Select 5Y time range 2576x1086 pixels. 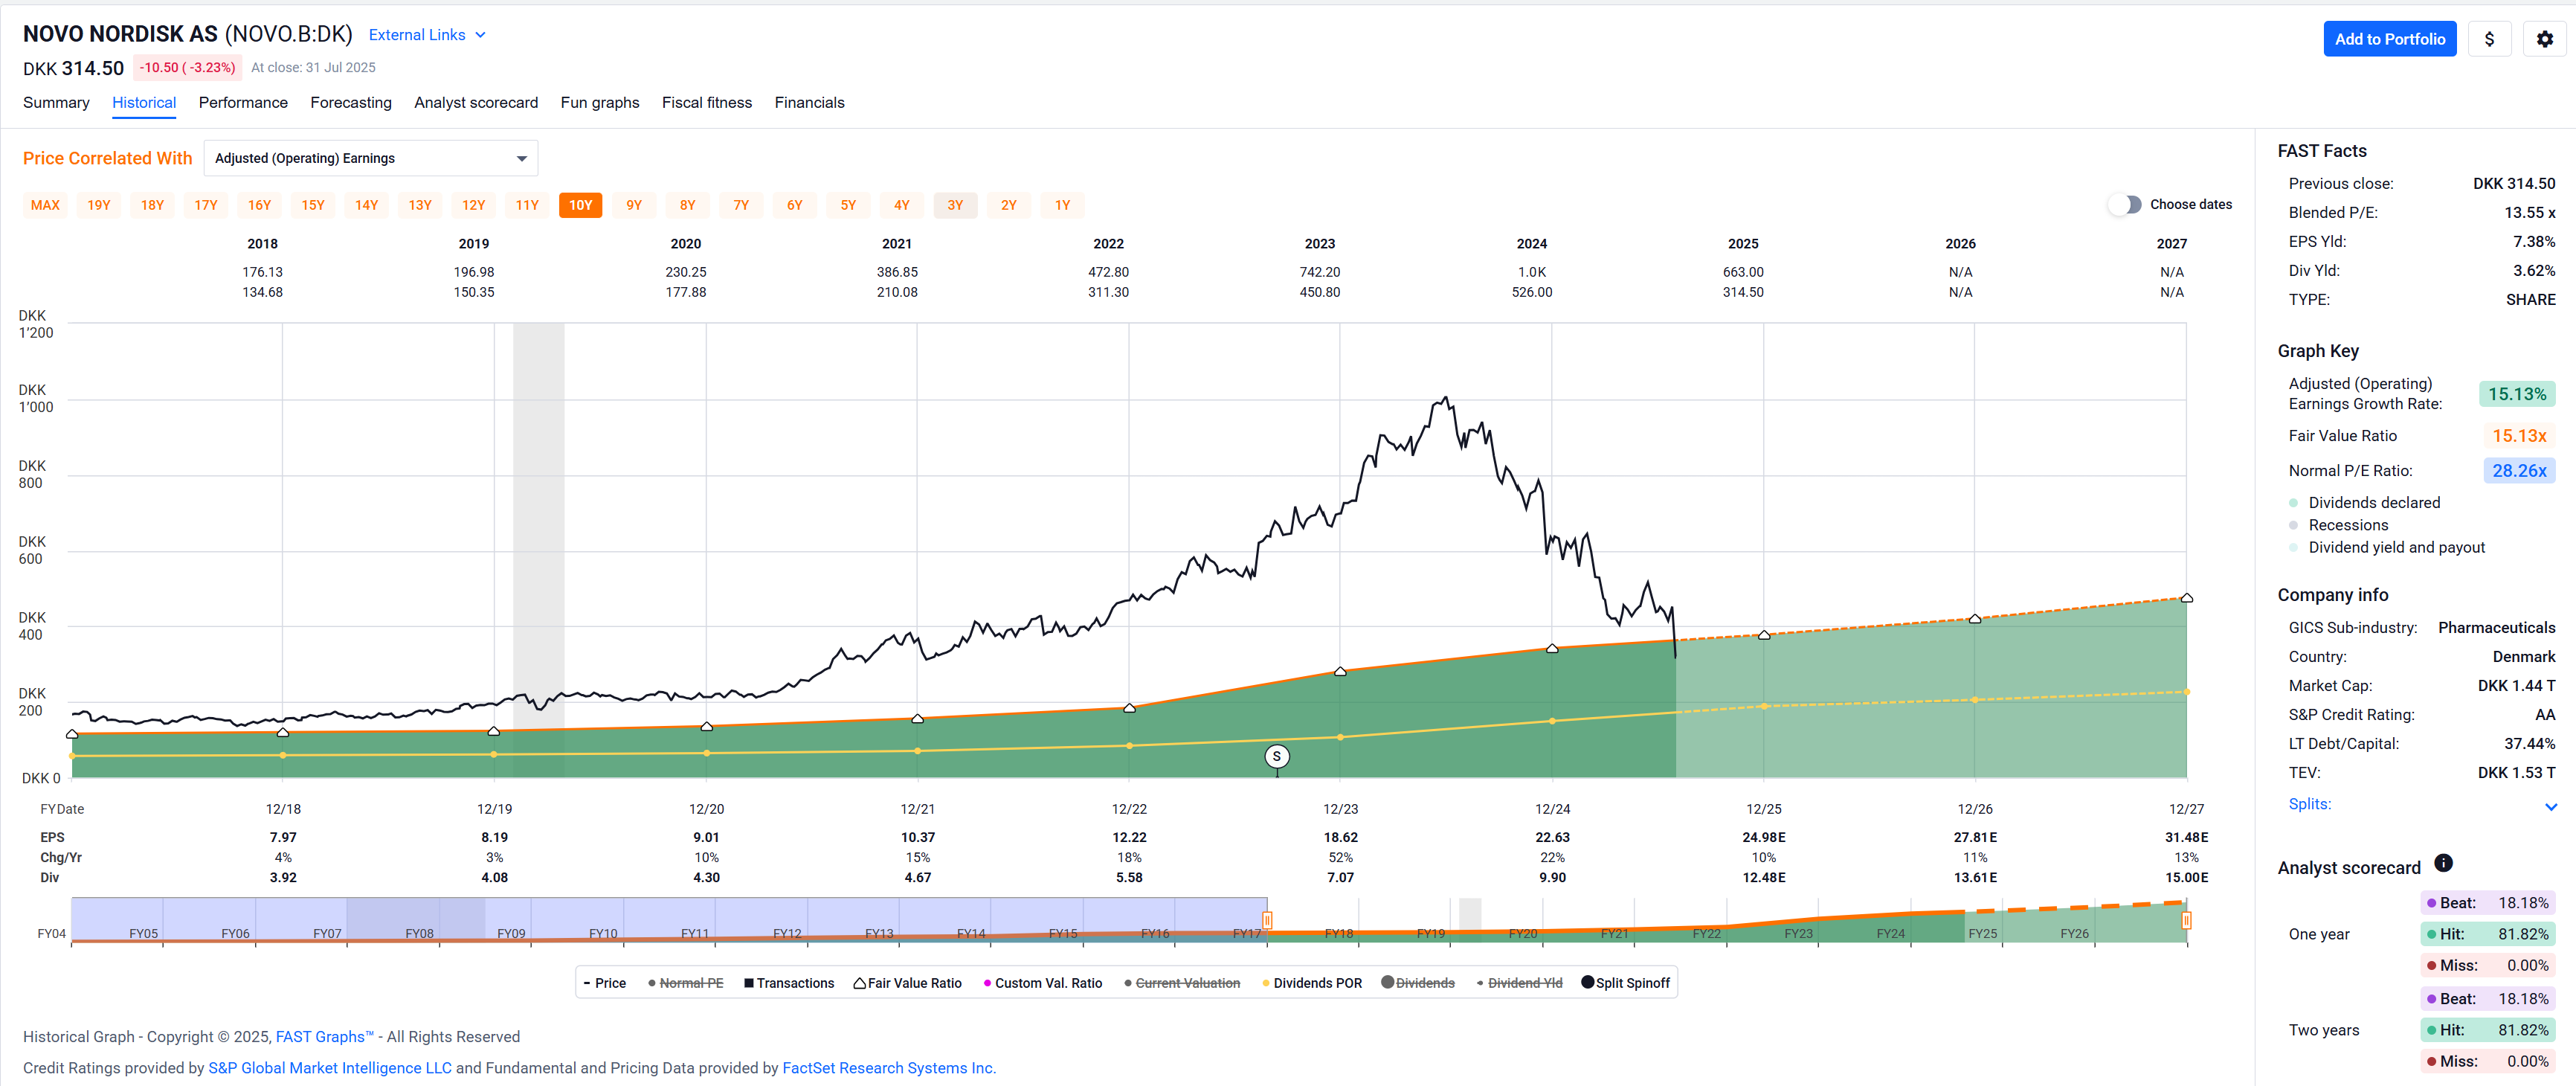[x=848, y=205]
